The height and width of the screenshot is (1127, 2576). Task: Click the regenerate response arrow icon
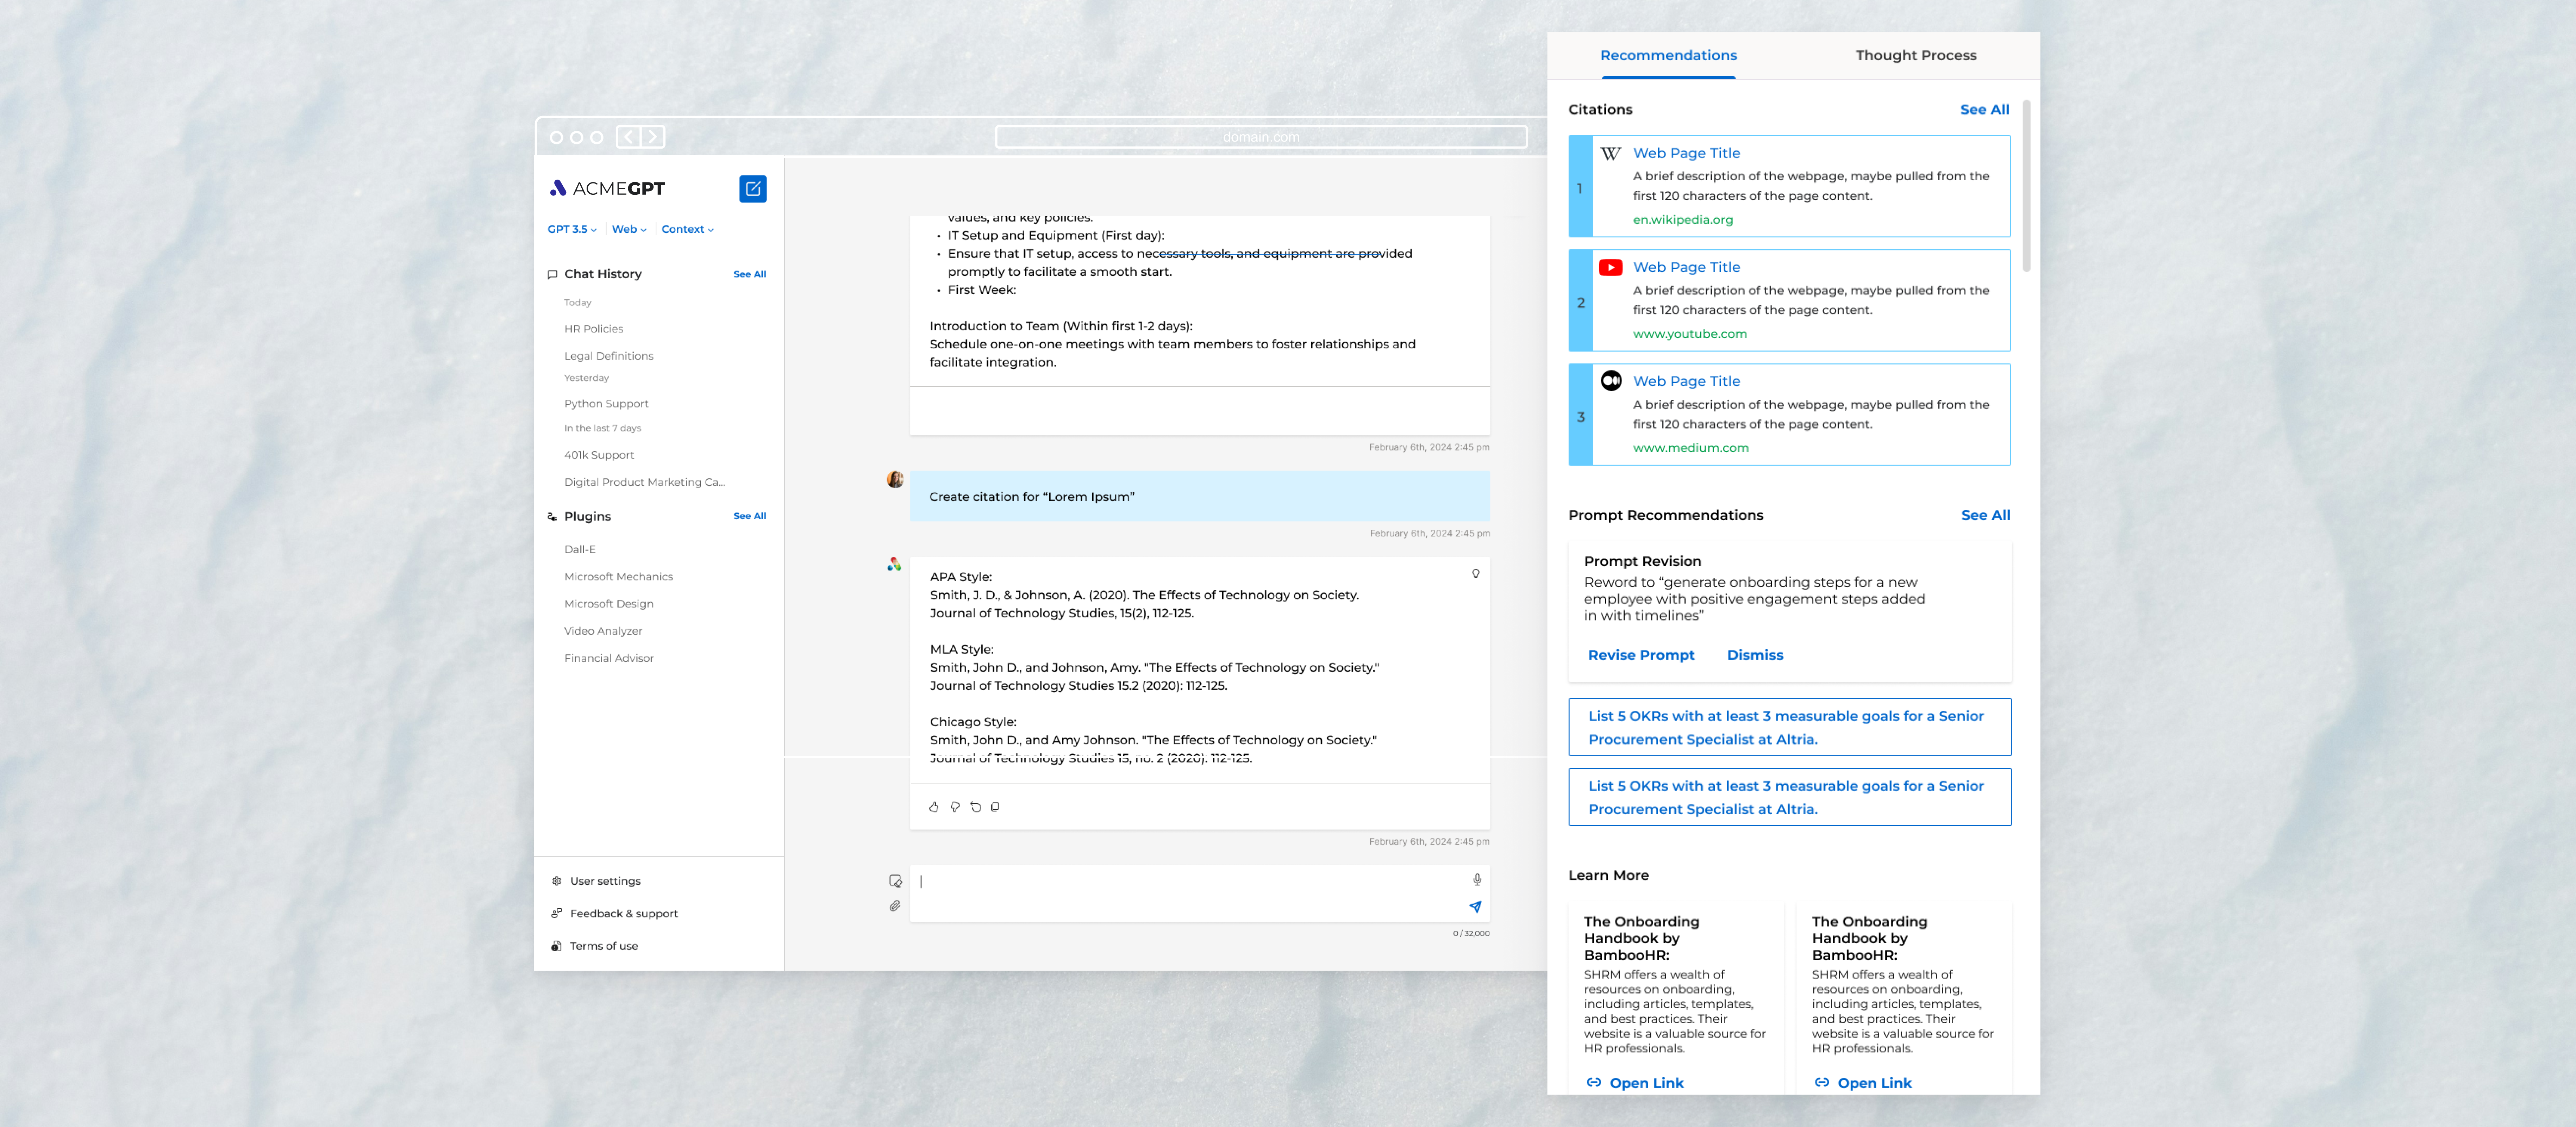[x=976, y=807]
